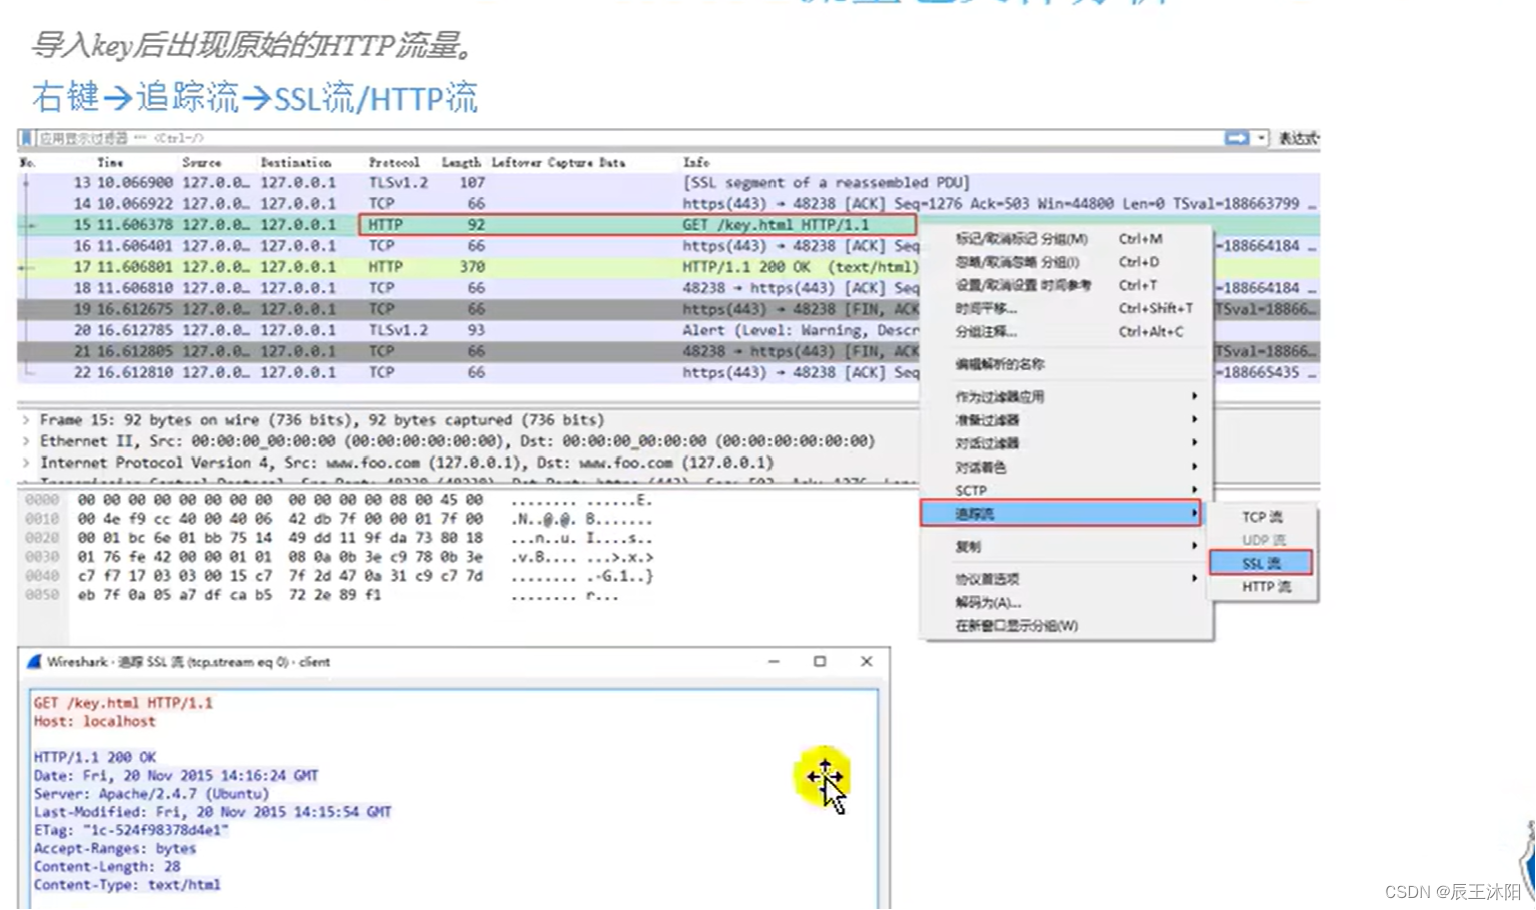Click the 表达式 expression button
Screen dimensions: 1536x910
1298,138
